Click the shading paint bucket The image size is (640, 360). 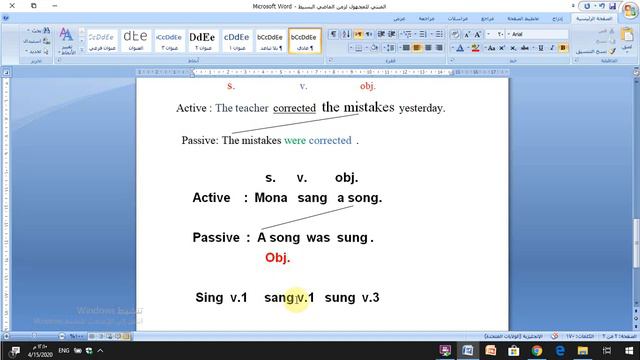(x=373, y=48)
